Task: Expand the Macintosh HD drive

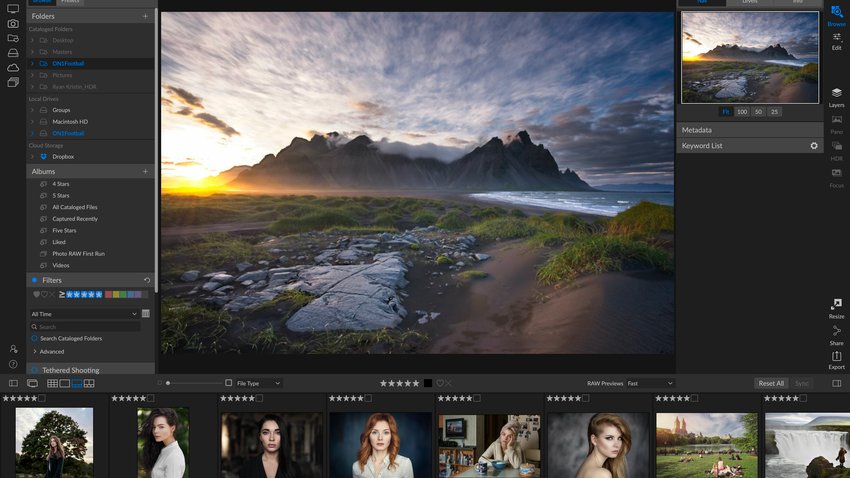Action: (x=32, y=122)
